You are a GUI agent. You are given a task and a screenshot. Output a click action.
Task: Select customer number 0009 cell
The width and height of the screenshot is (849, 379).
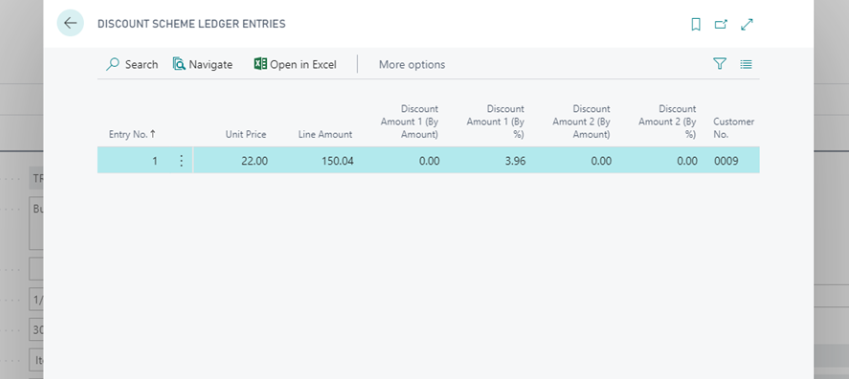[x=733, y=161]
